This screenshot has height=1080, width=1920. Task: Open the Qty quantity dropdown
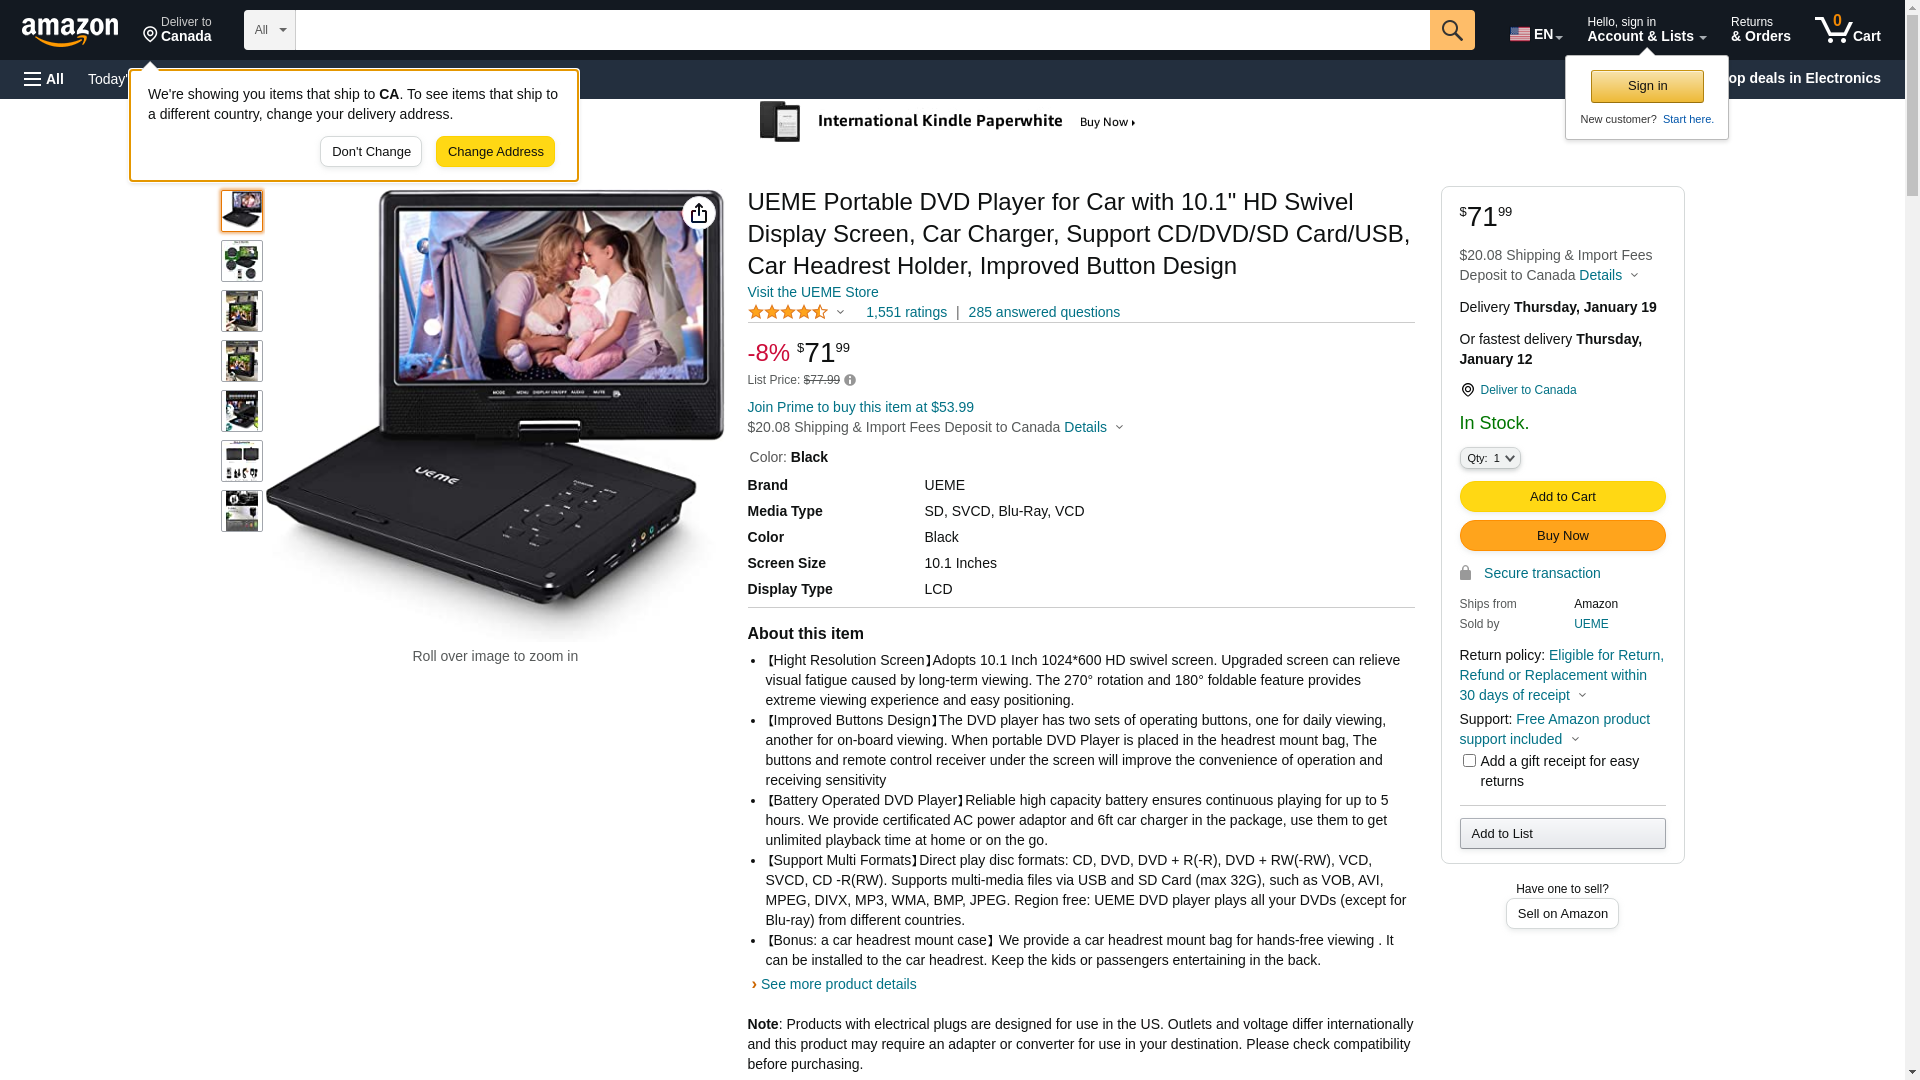click(x=1490, y=458)
